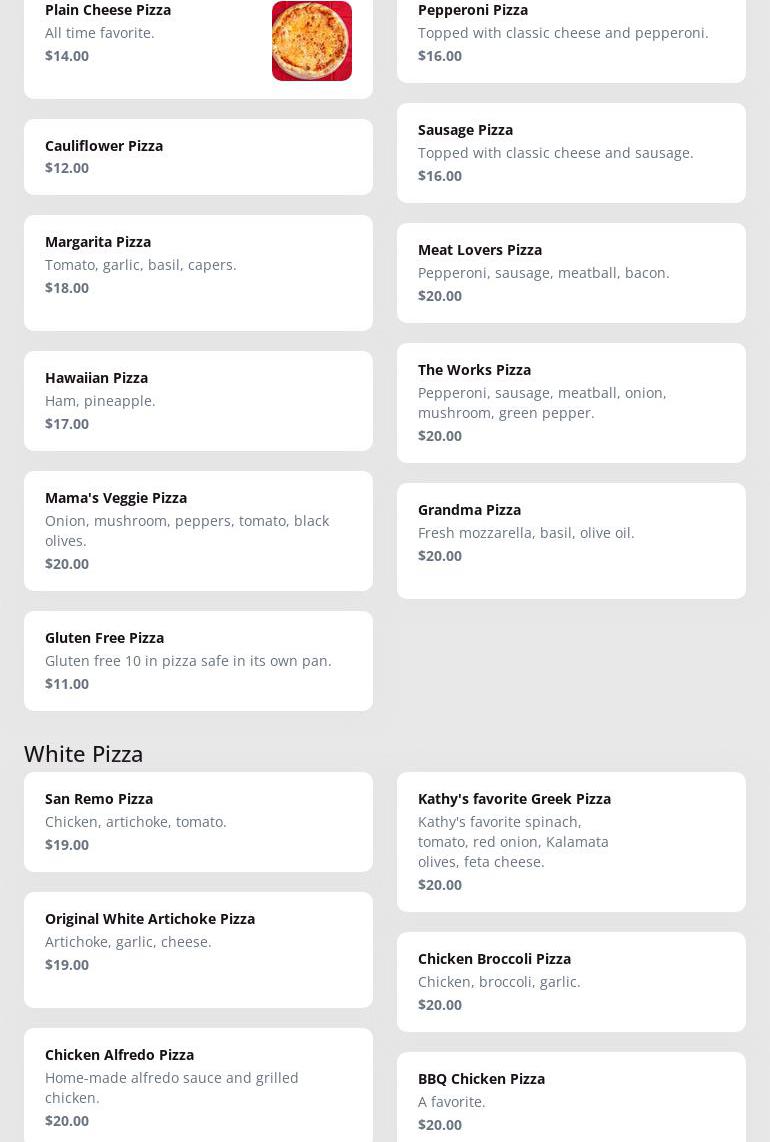Select the Hawaiian Pizza card
This screenshot has width=770, height=1142.
click(x=198, y=401)
